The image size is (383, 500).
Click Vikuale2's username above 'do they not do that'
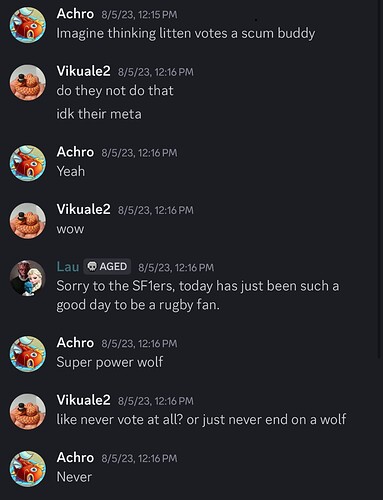click(83, 71)
